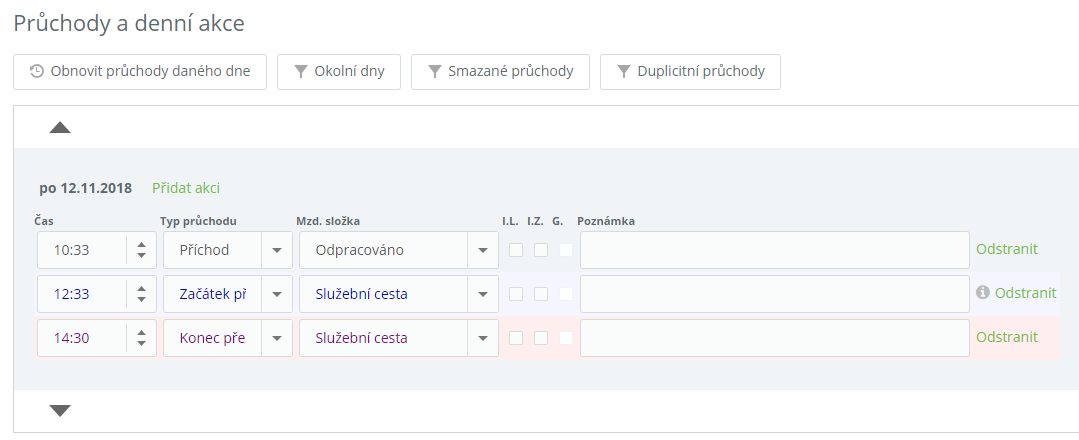Click Obnovit průchody daného dne button
The width and height of the screenshot is (1079, 440).
(x=140, y=72)
